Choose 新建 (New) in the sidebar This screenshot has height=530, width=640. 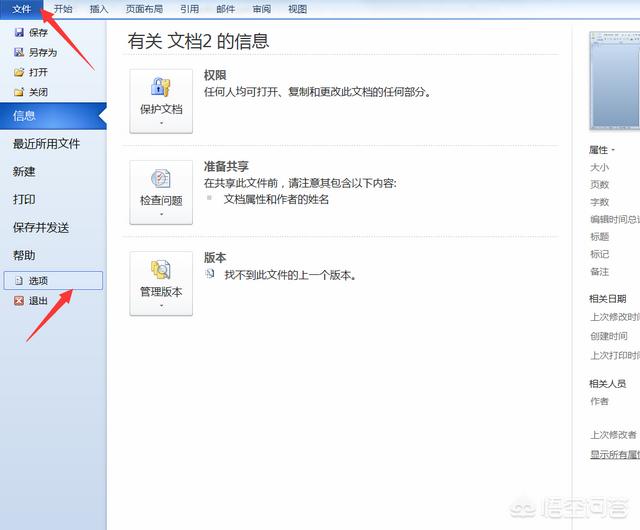[24, 171]
